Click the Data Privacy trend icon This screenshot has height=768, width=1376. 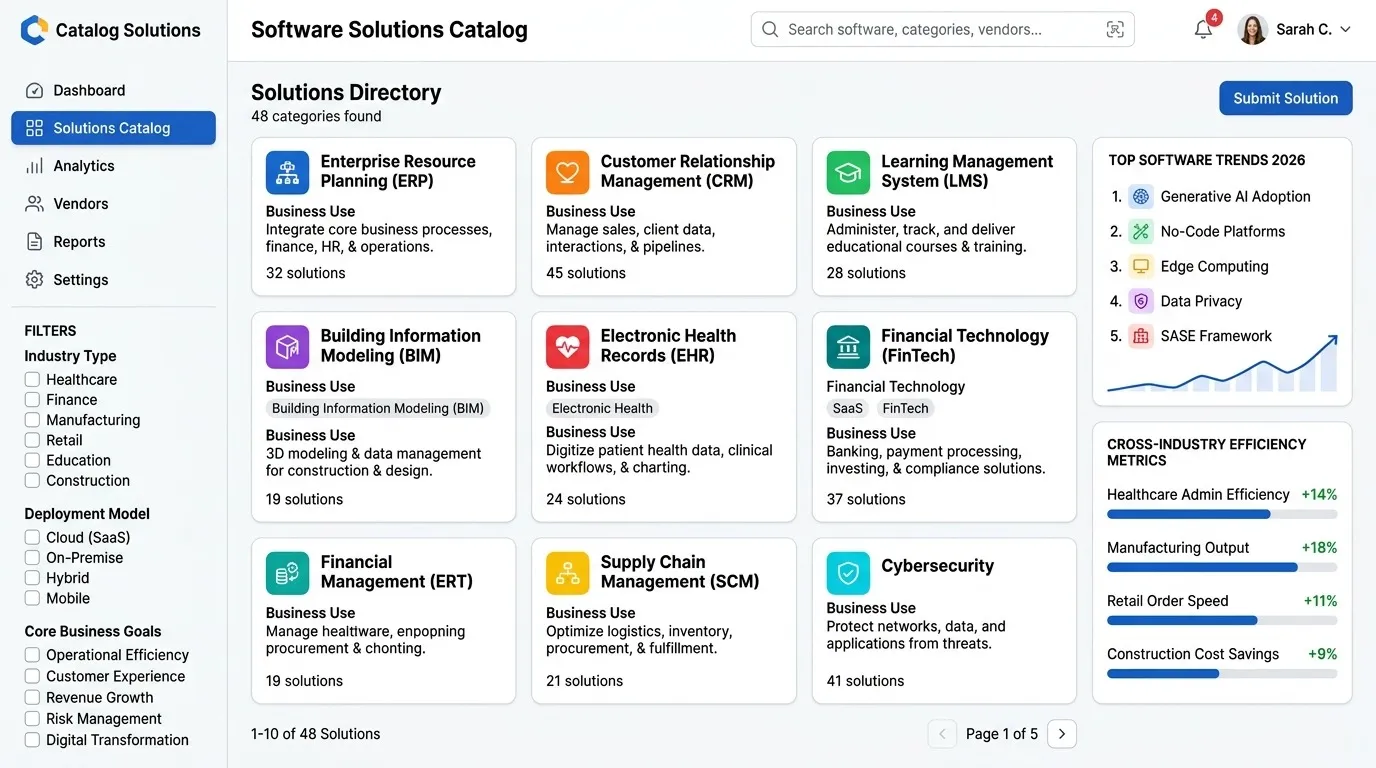[1141, 301]
